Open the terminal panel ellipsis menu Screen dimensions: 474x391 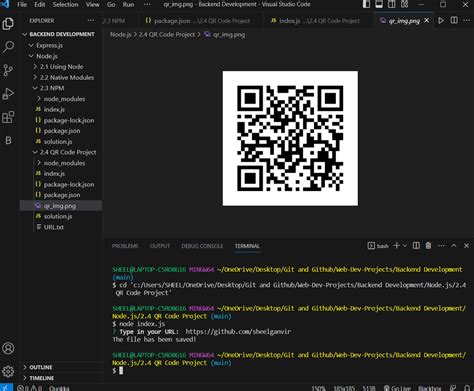coord(441,246)
